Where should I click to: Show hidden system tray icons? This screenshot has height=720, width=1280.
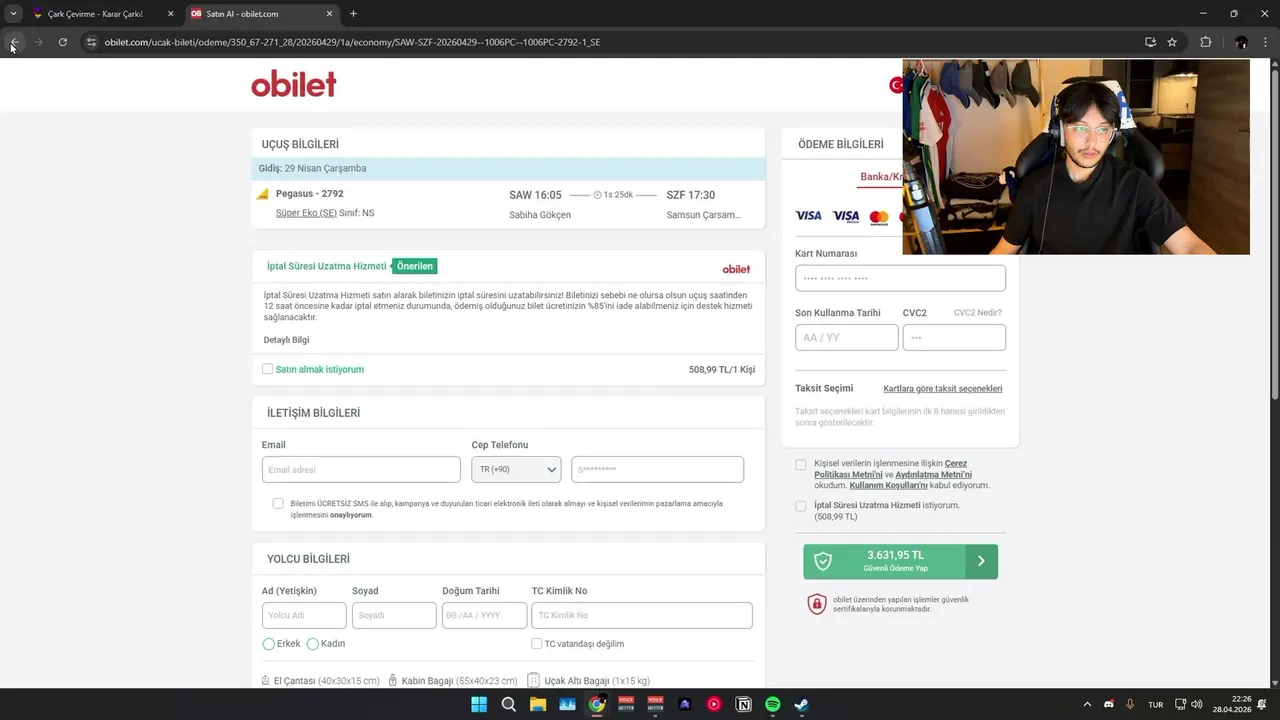pyautogui.click(x=1087, y=704)
